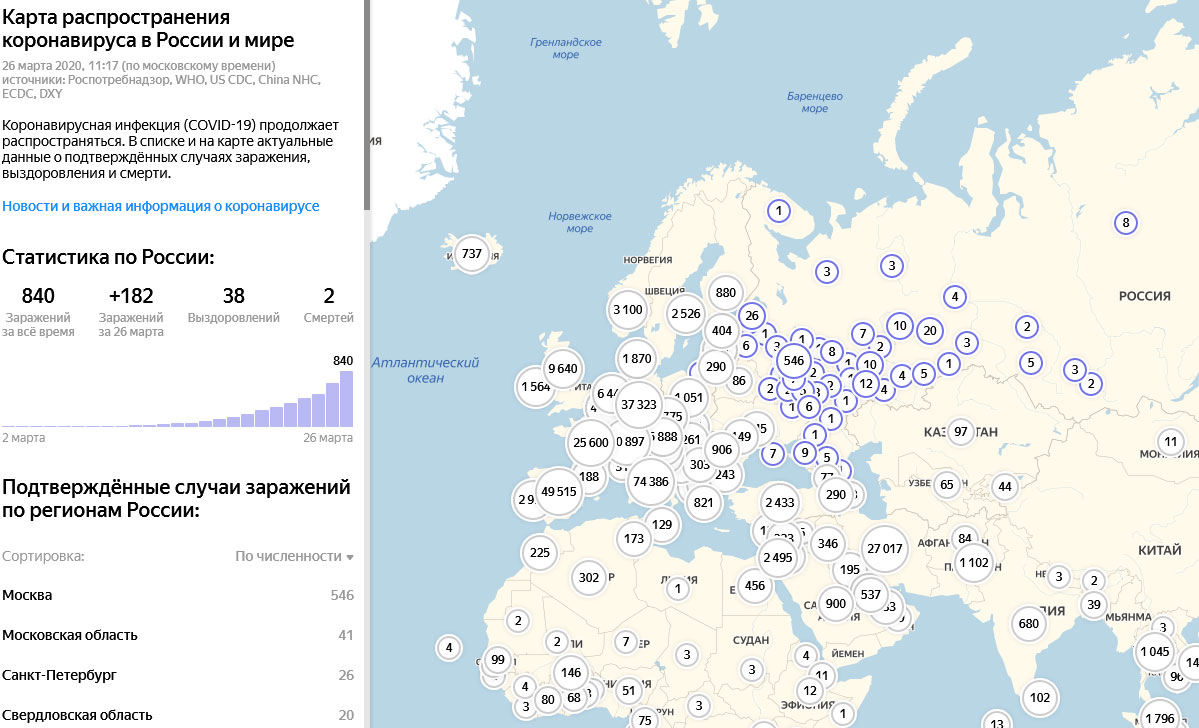Image resolution: width=1199 pixels, height=728 pixels.
Task: Open the 'По численности' sorting dropdown
Action: point(294,556)
